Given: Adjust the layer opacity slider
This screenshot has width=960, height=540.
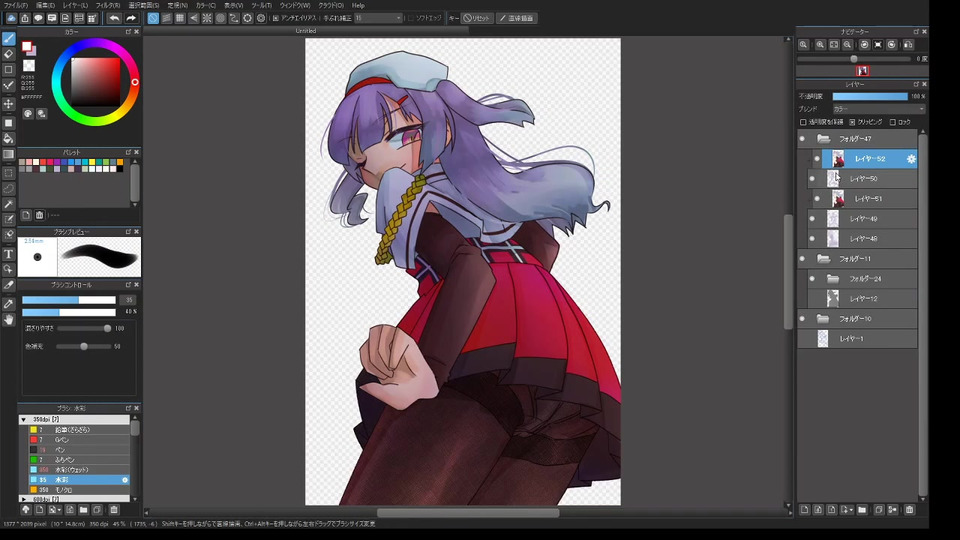Looking at the screenshot, I should tap(870, 96).
